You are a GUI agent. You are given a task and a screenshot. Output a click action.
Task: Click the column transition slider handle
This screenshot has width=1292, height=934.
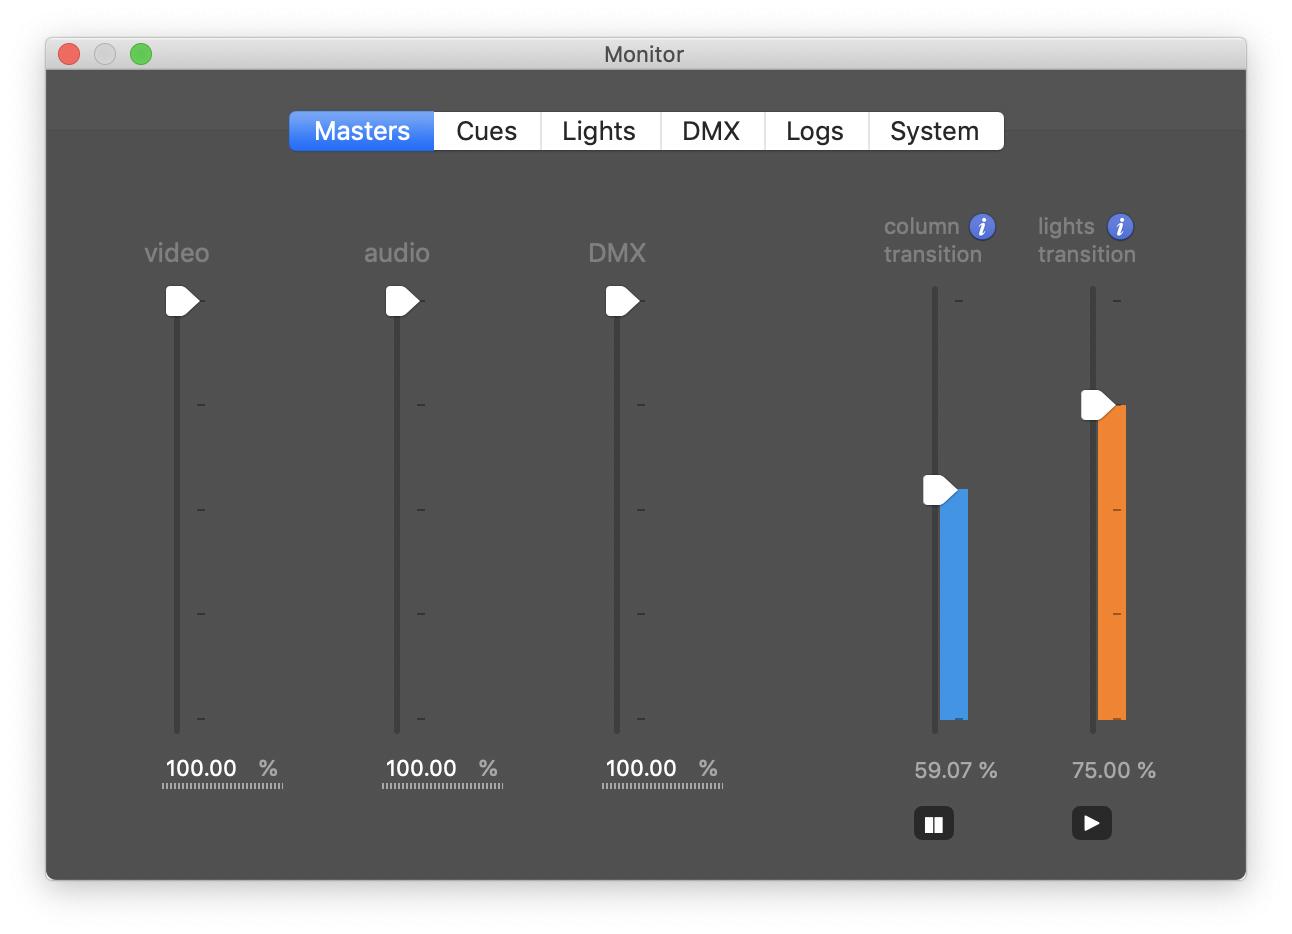coord(938,490)
